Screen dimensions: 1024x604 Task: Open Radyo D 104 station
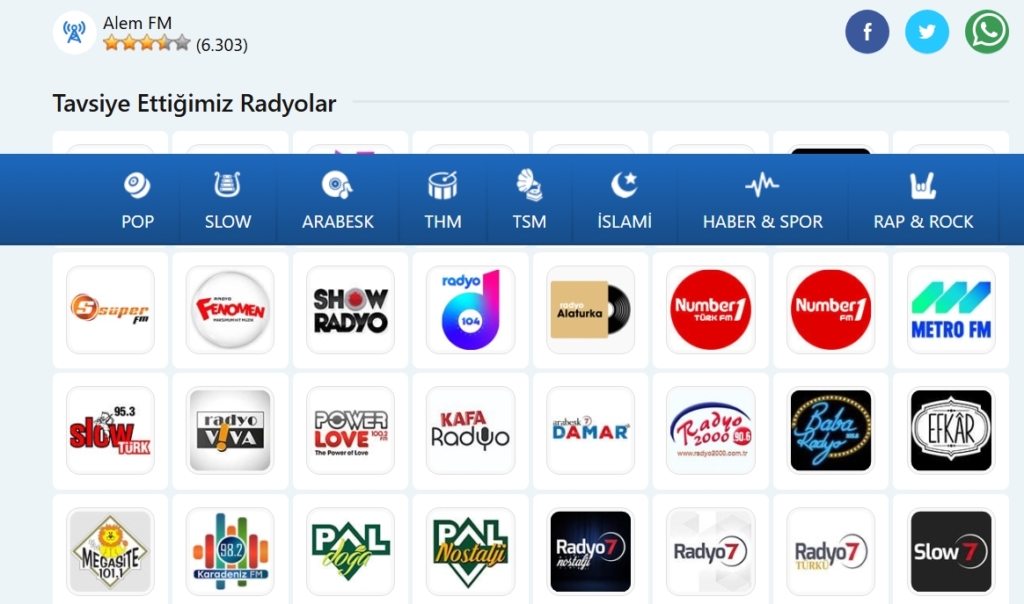pyautogui.click(x=470, y=310)
